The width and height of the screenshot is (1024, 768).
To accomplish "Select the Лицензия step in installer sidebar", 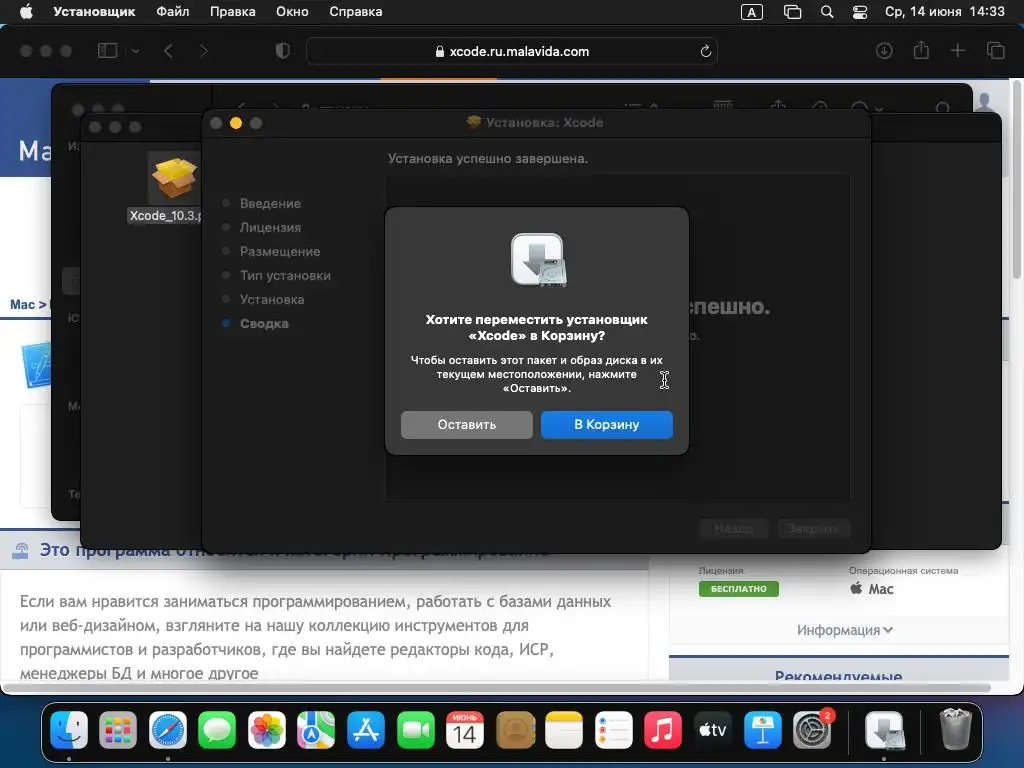I will [x=270, y=227].
